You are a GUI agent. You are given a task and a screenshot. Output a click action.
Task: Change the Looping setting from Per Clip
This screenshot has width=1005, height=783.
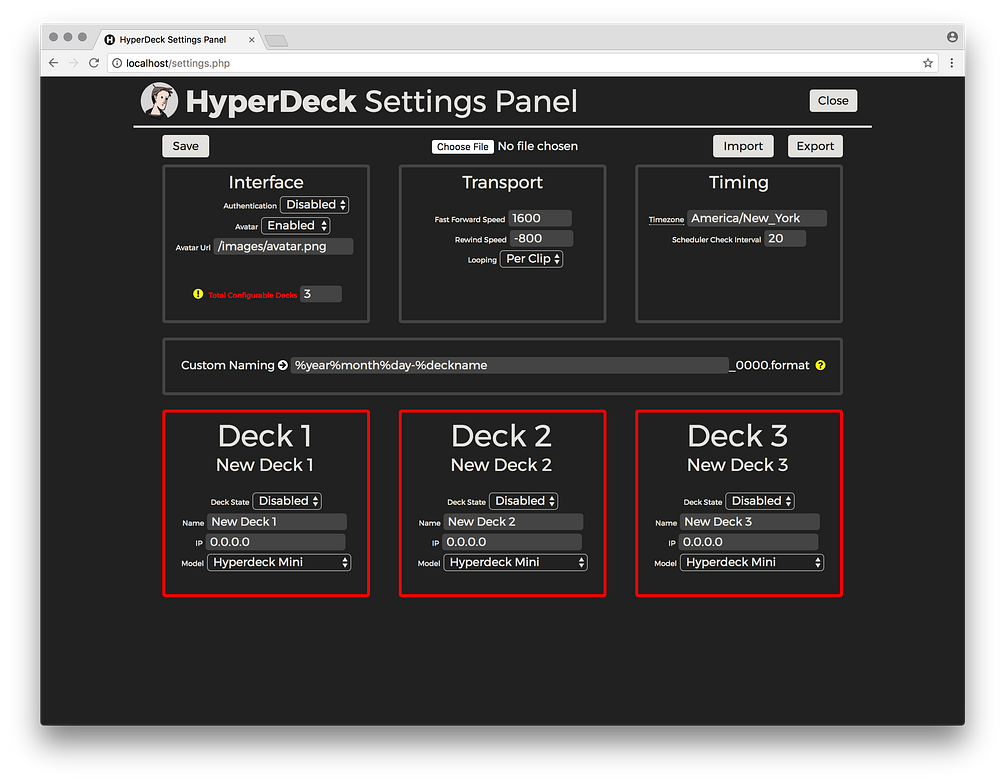531,258
